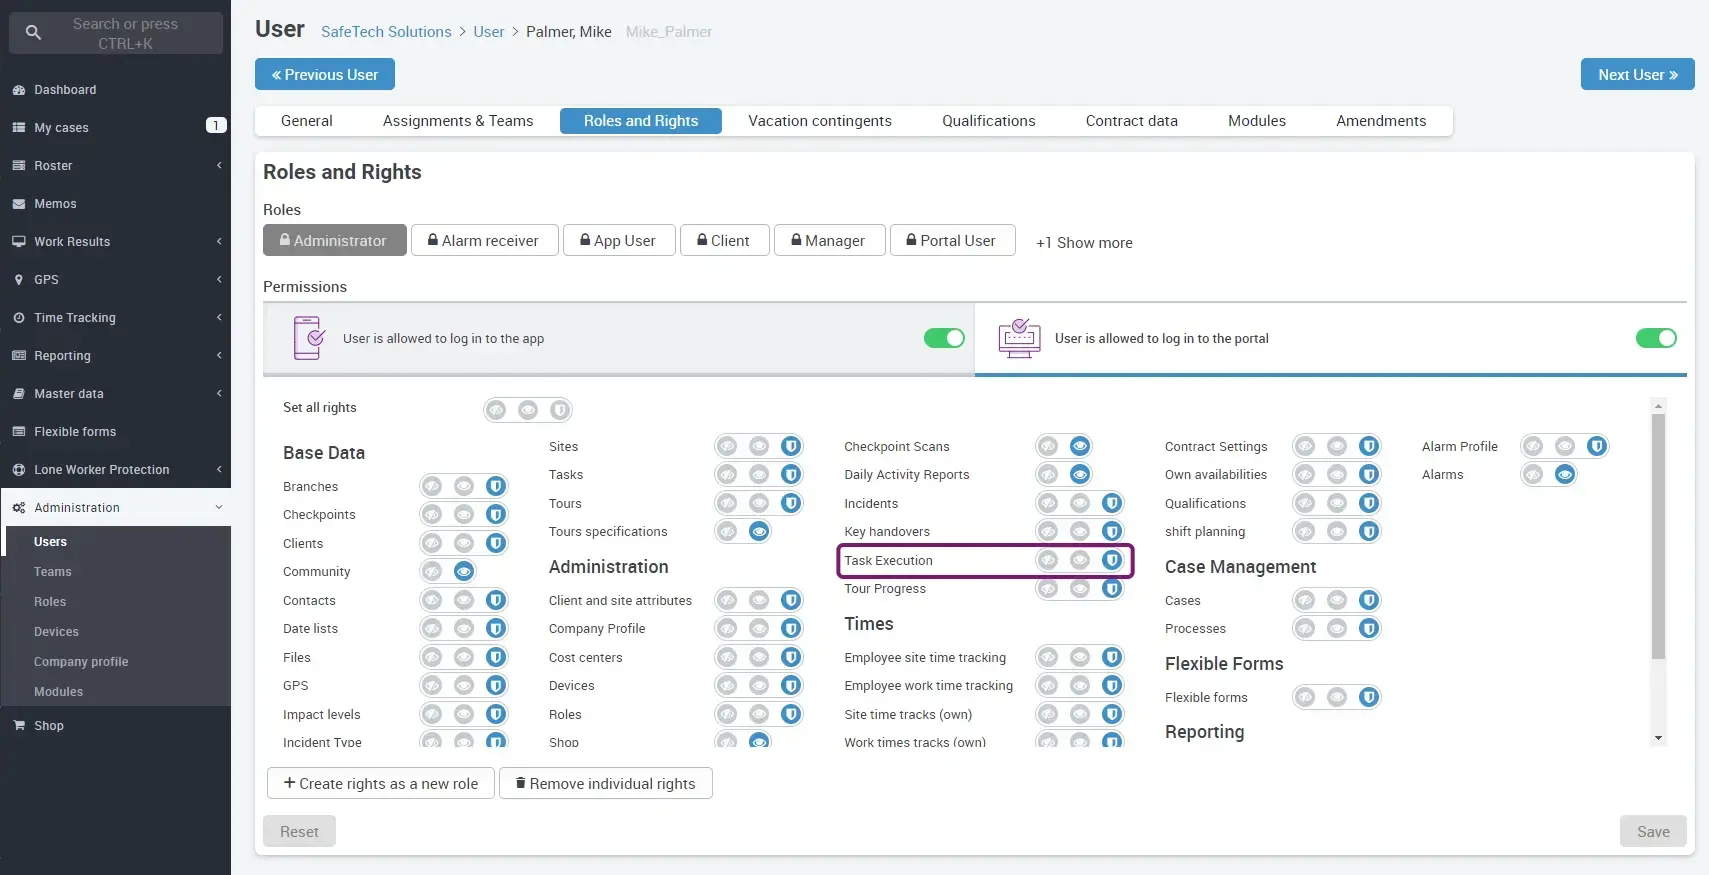Click the shield icon in Set all rights
The height and width of the screenshot is (875, 1709).
pyautogui.click(x=560, y=410)
